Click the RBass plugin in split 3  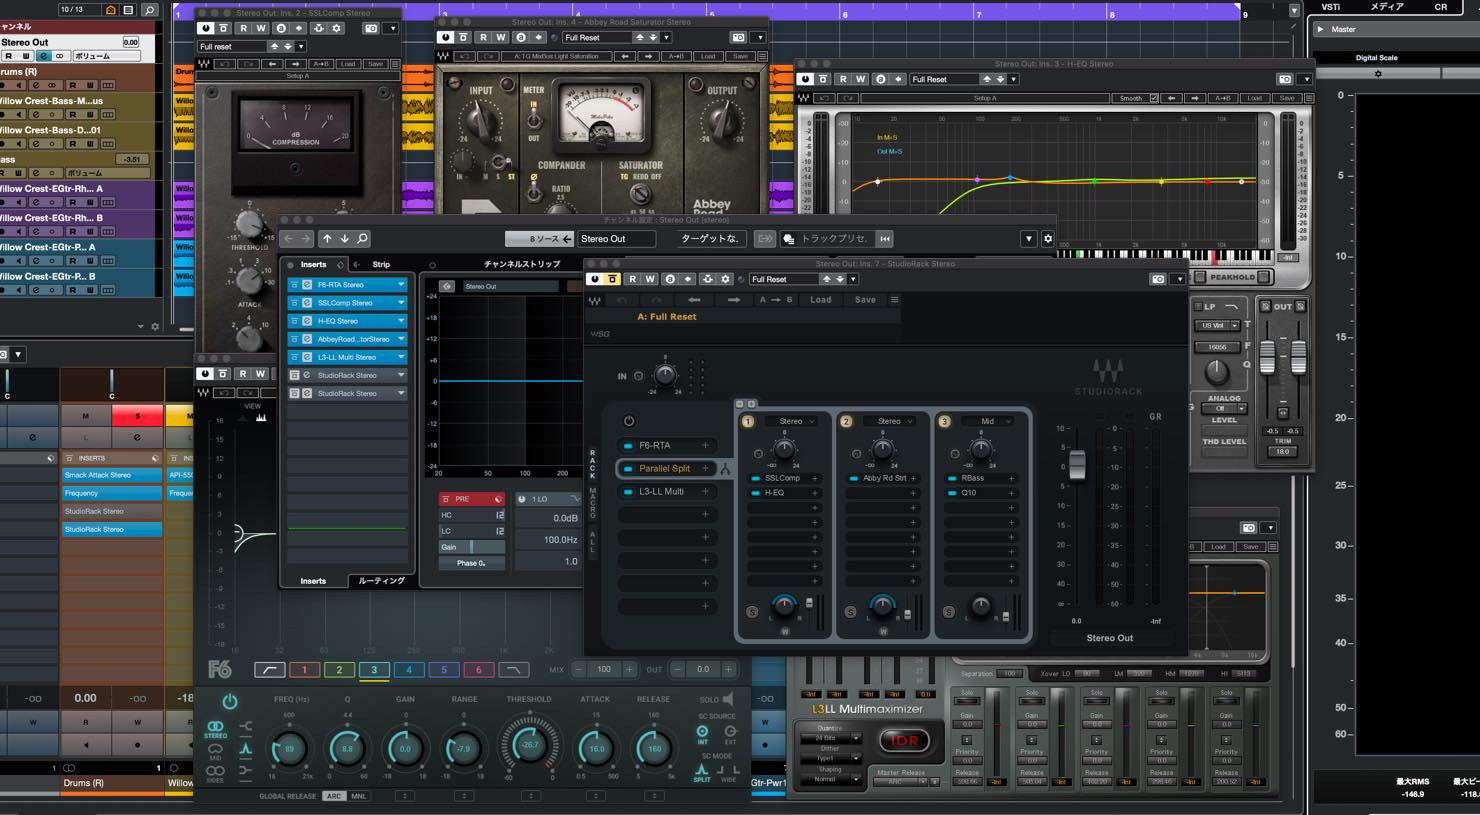coord(972,479)
